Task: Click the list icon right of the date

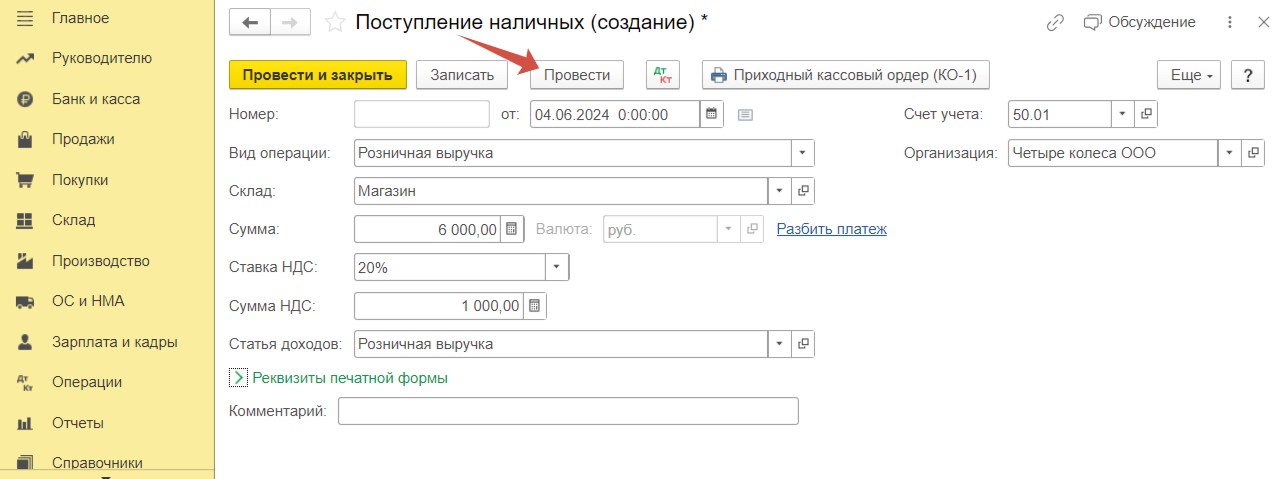Action: pos(745,115)
